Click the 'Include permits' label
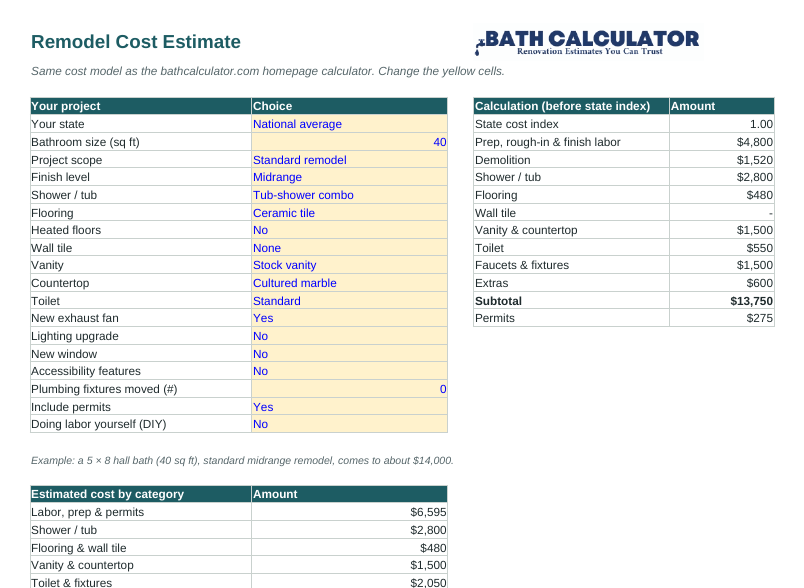804x588 pixels. point(71,407)
